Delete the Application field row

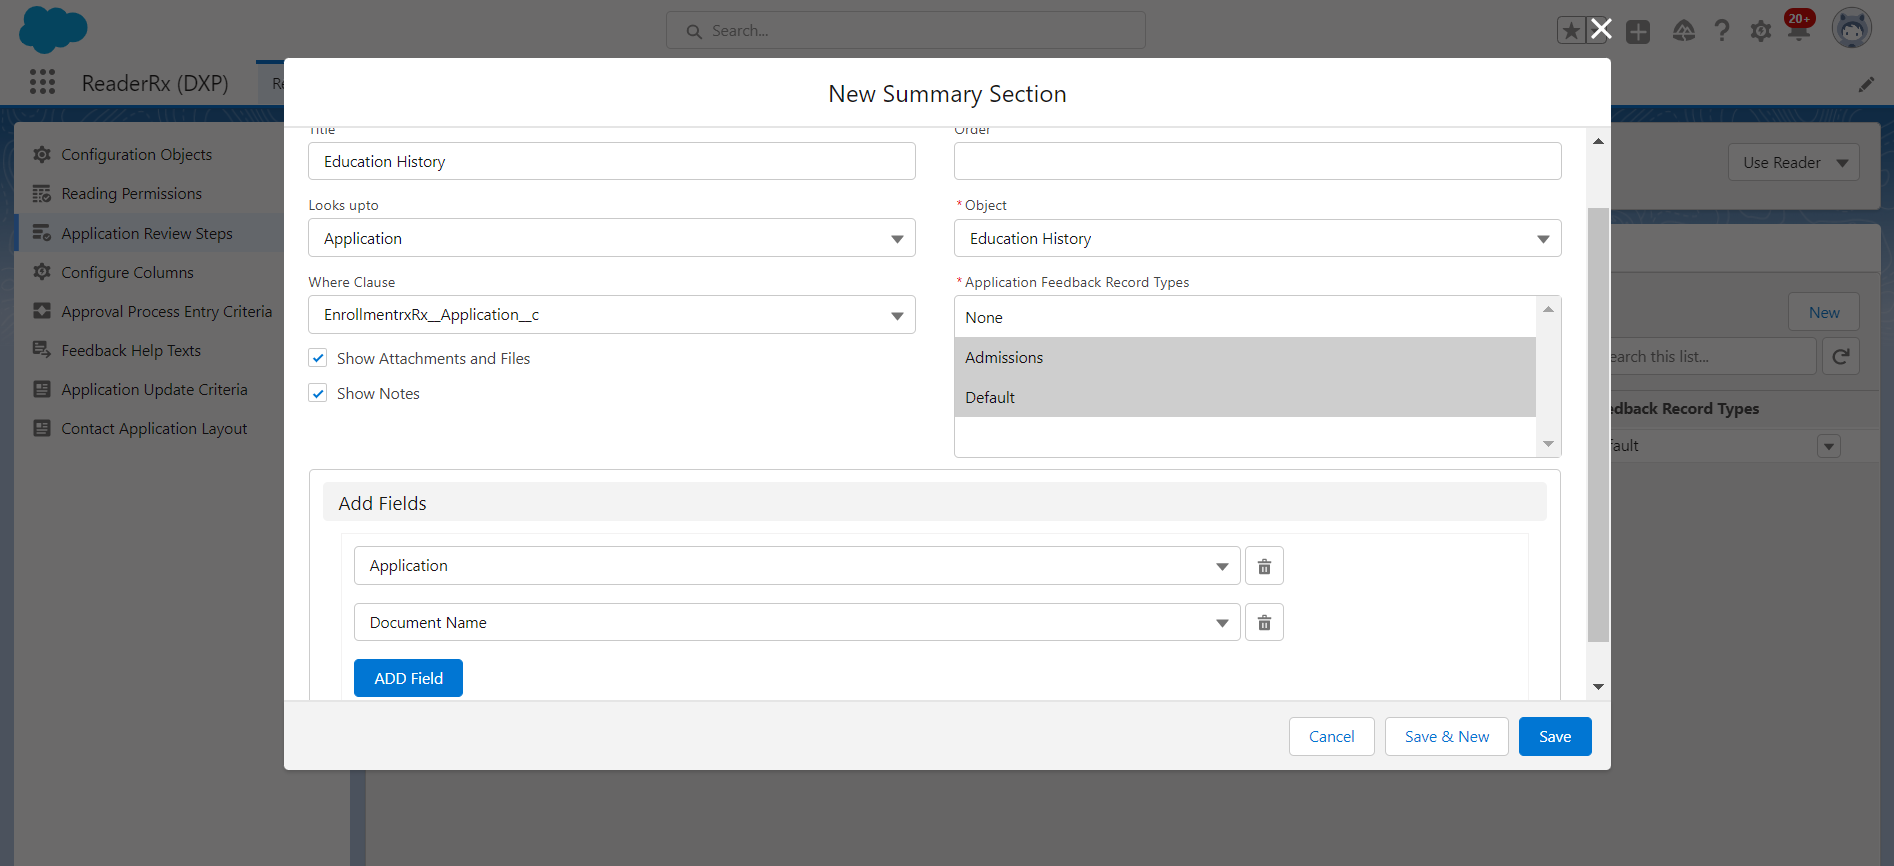coord(1264,566)
